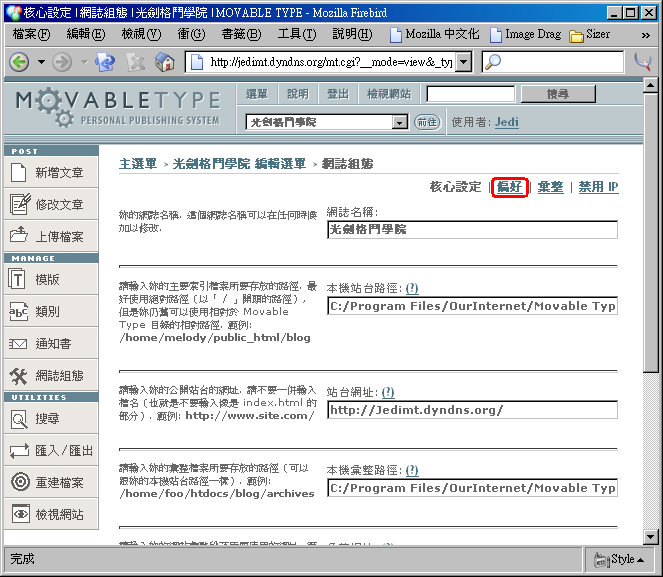Screen dimensions: 663x577
Task: Reload the page with the refresh icon
Action: point(105,63)
